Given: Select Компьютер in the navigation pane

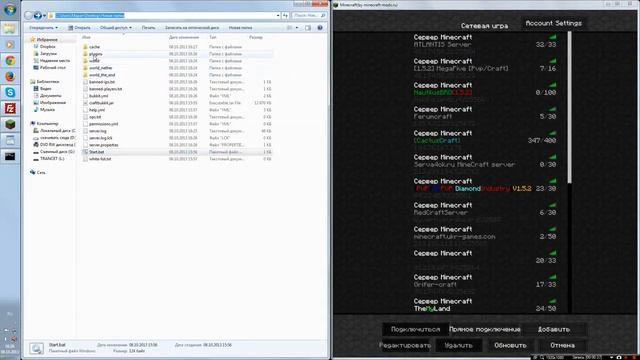Looking at the screenshot, I should point(47,123).
